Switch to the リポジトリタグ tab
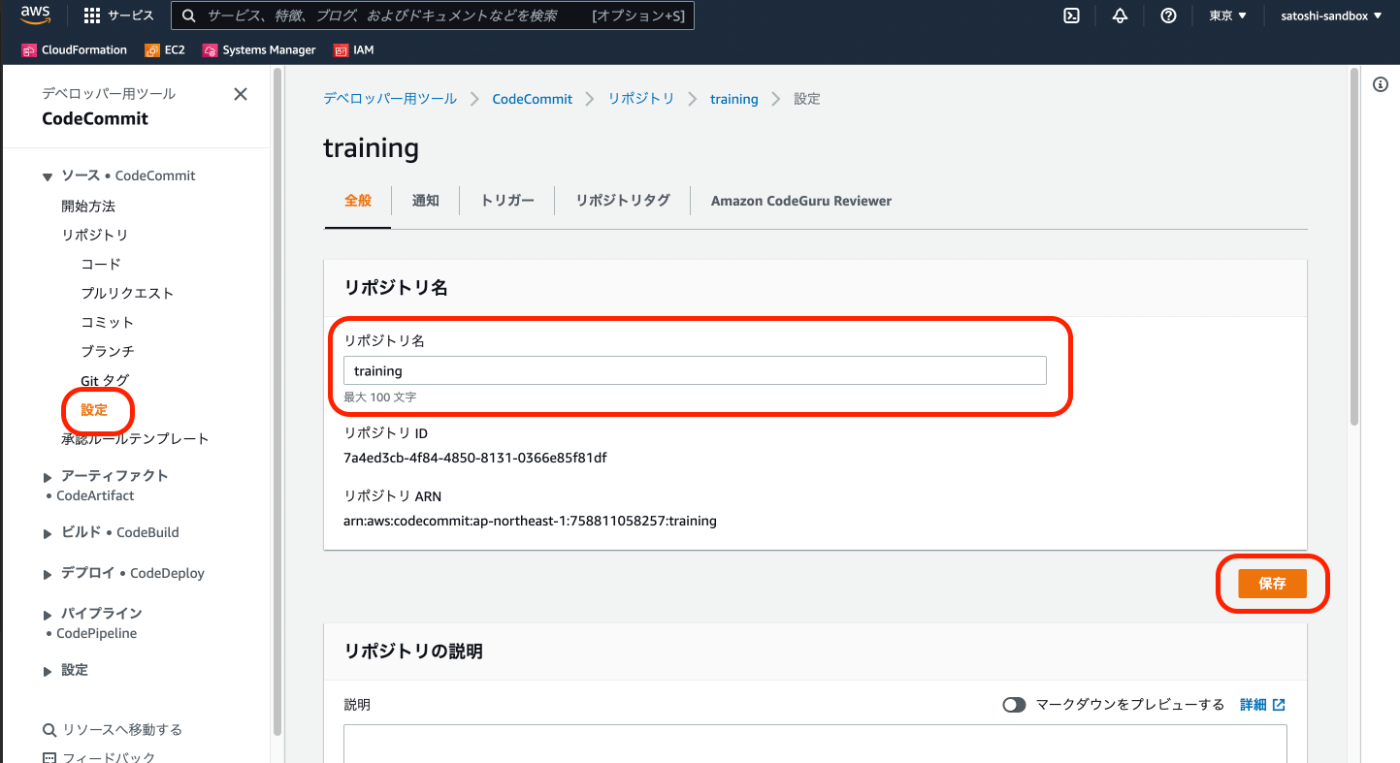Viewport: 1400px width, 763px height. 622,201
